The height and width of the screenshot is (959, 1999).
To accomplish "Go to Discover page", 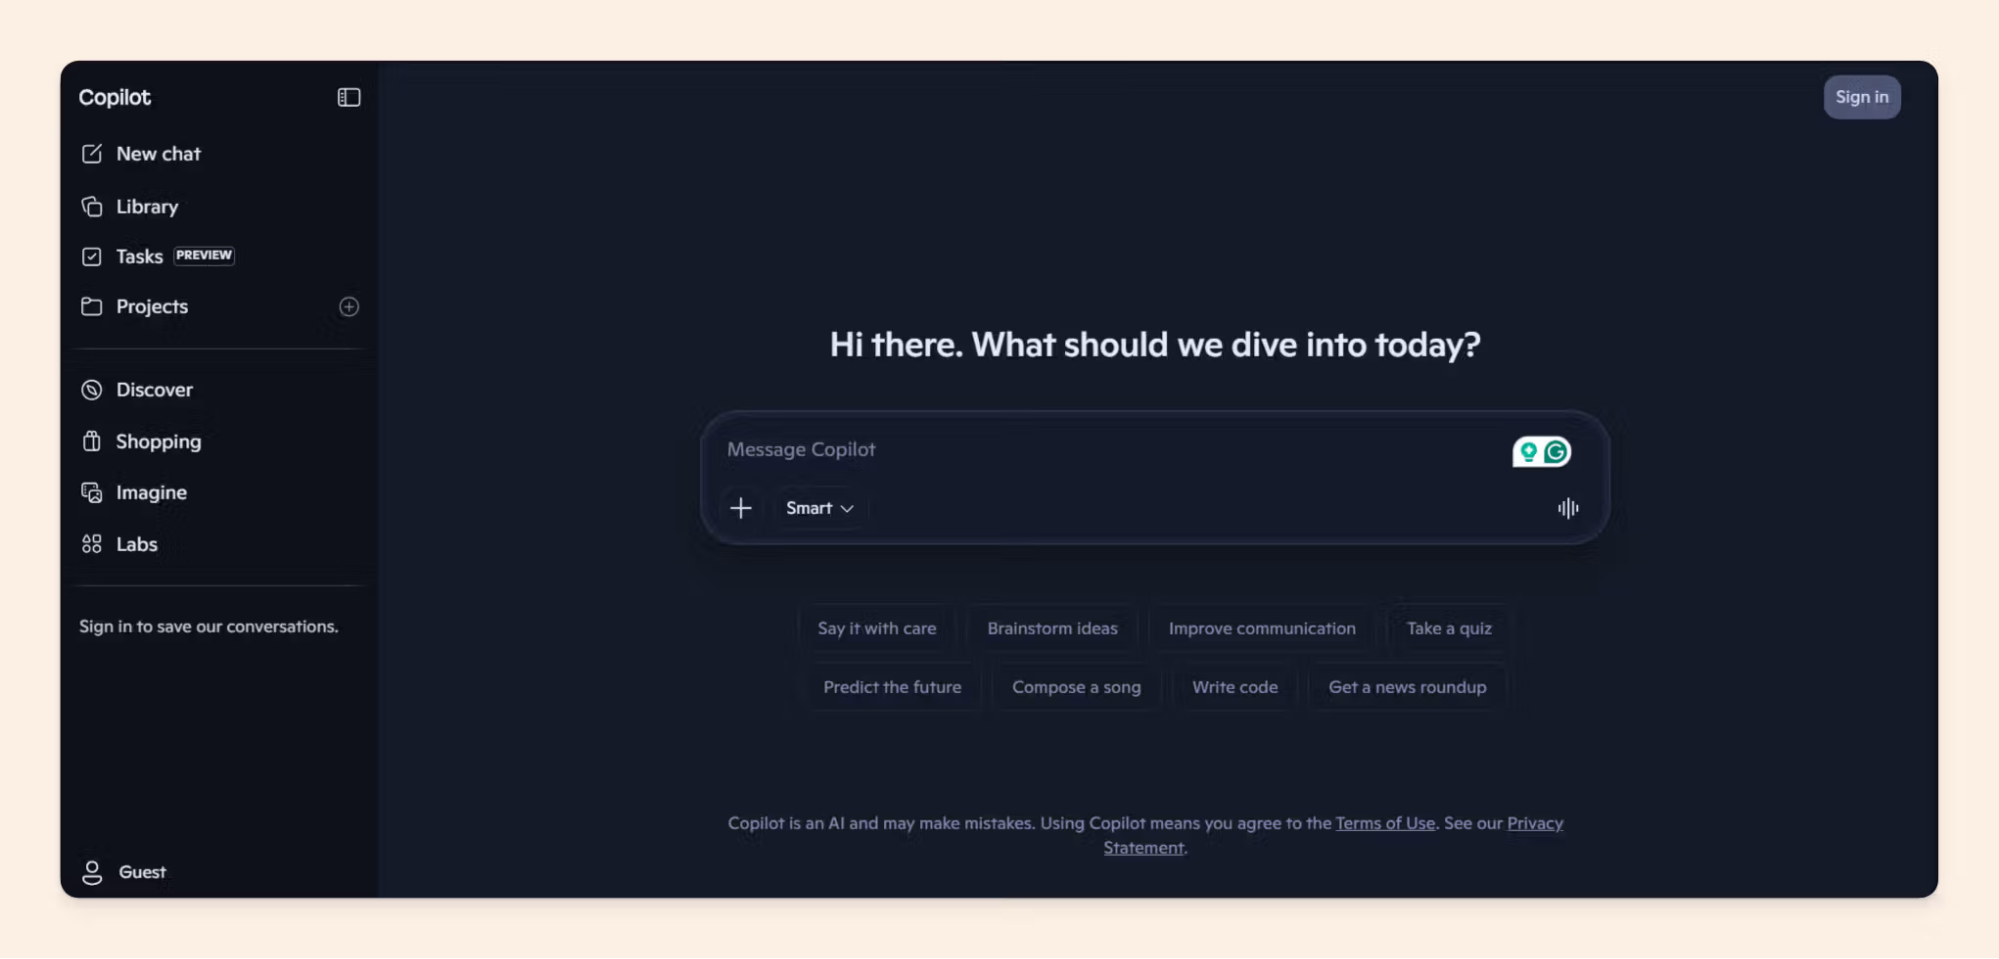I will point(154,390).
